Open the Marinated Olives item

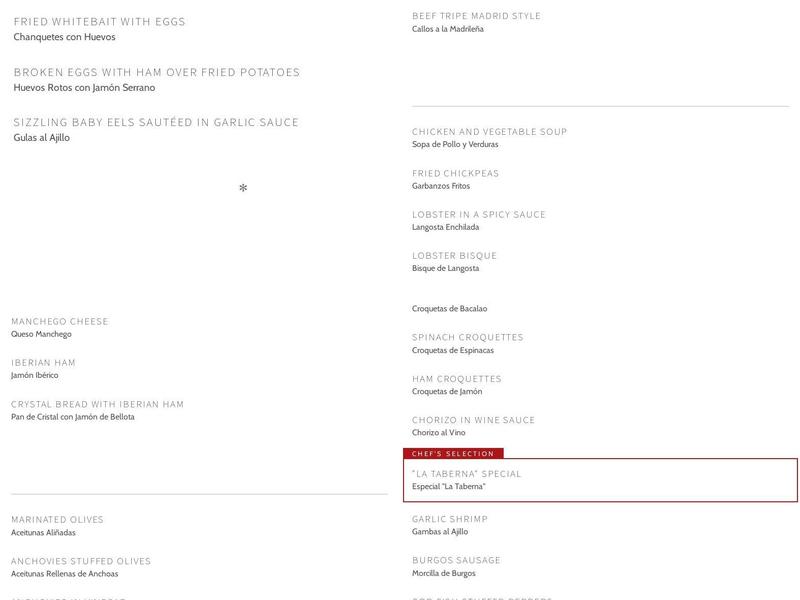pos(58,520)
